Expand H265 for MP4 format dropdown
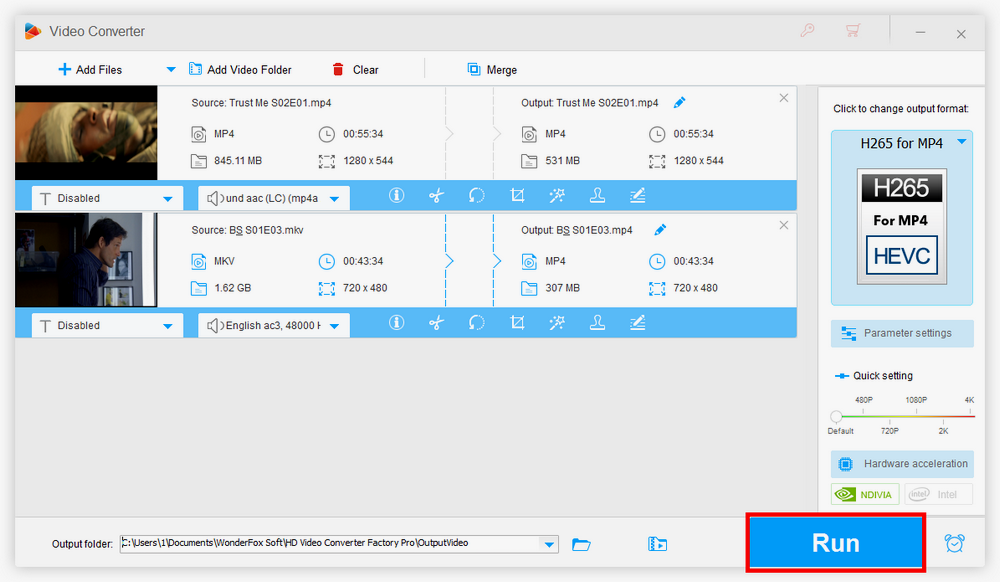1000x582 pixels. (x=962, y=142)
